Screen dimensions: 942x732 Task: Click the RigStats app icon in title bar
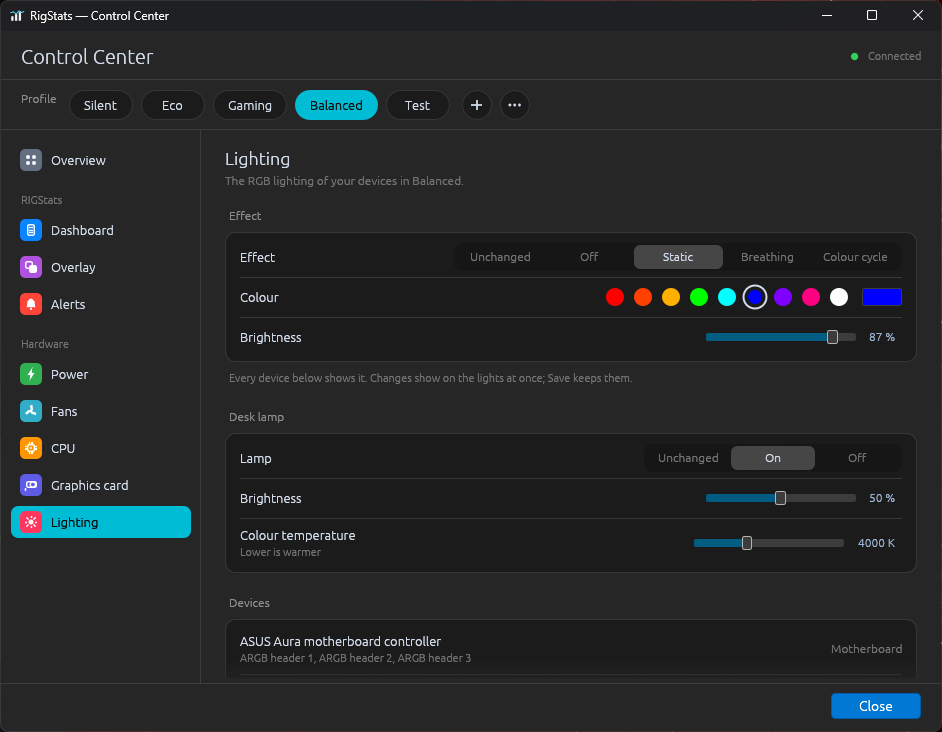point(16,16)
